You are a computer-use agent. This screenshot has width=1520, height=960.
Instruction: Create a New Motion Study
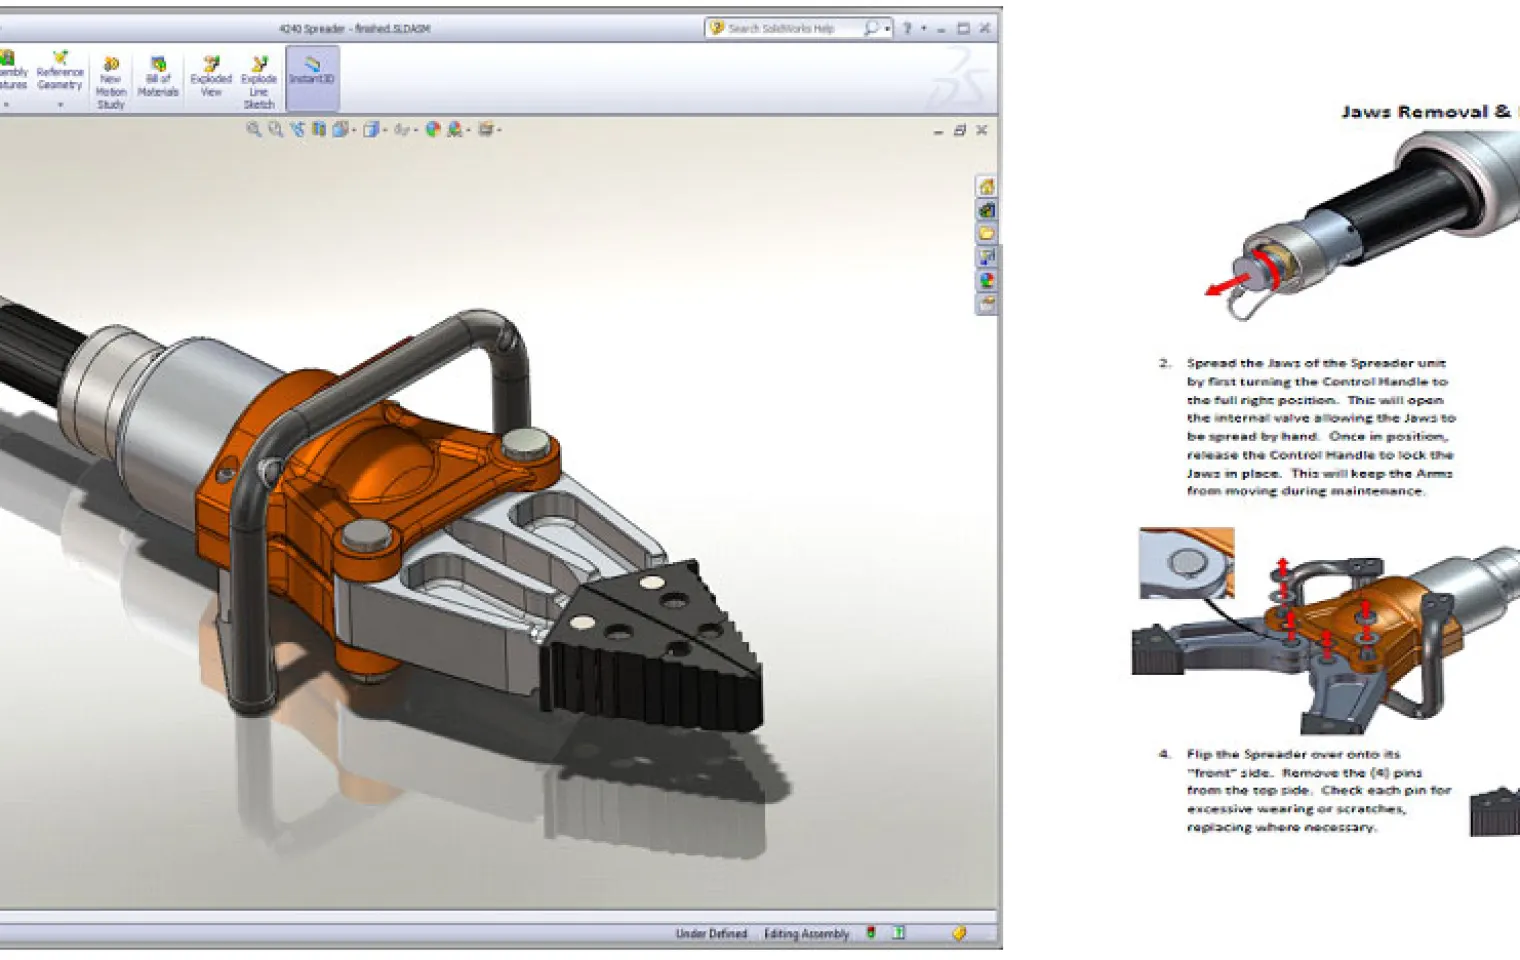pyautogui.click(x=111, y=82)
